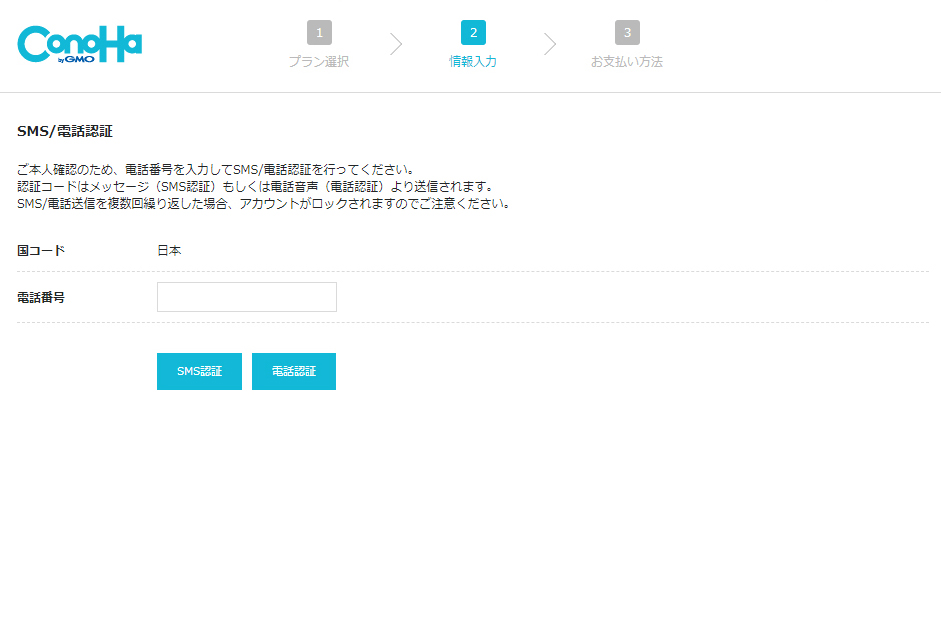Focus the 電話番号 phone number input field
Screen dimensions: 941x628
tap(247, 297)
